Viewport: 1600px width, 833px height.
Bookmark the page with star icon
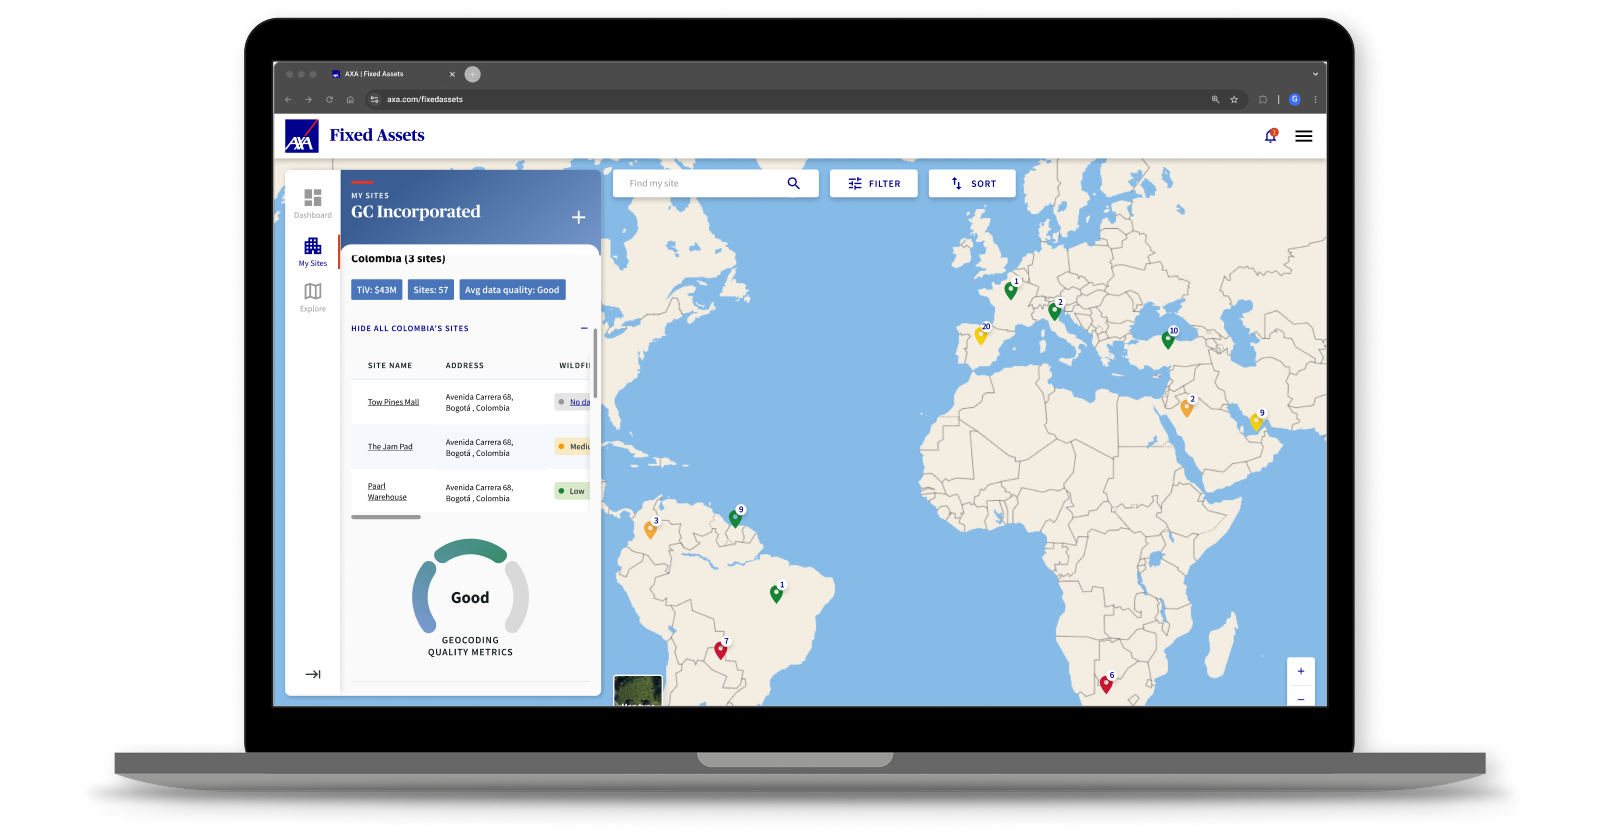pyautogui.click(x=1234, y=100)
